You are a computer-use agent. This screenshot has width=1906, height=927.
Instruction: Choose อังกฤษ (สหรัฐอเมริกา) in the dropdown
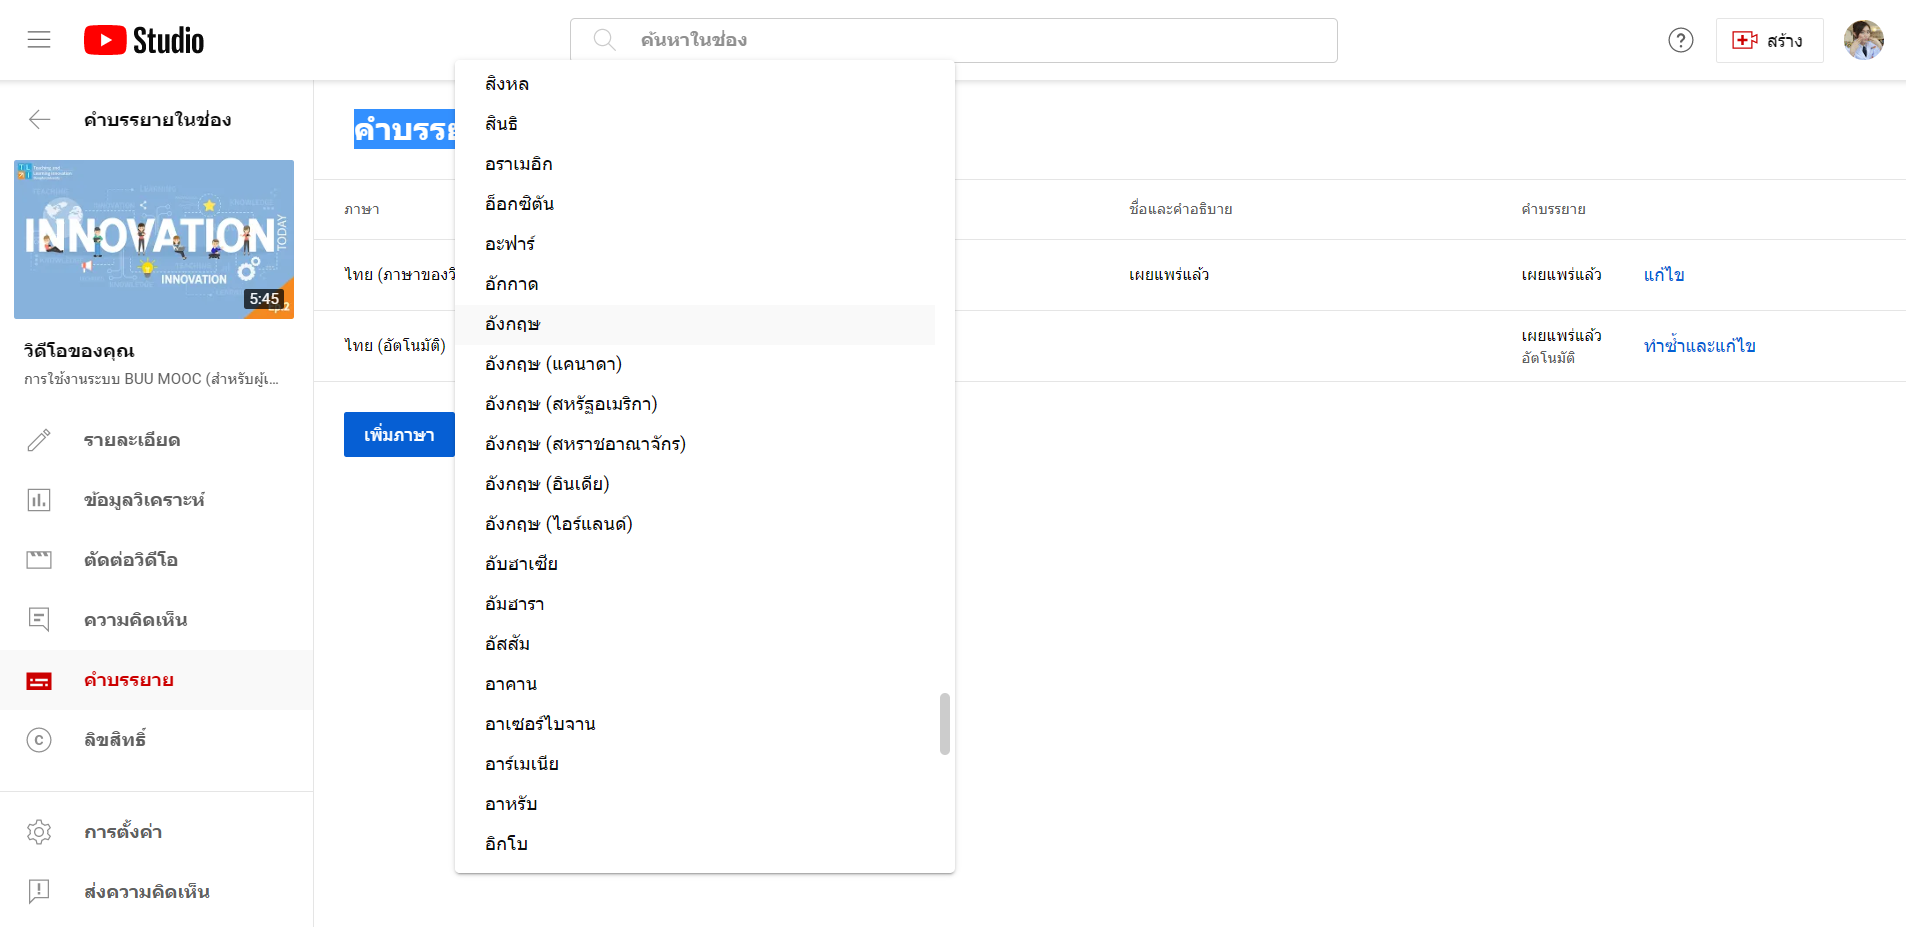[x=571, y=404]
